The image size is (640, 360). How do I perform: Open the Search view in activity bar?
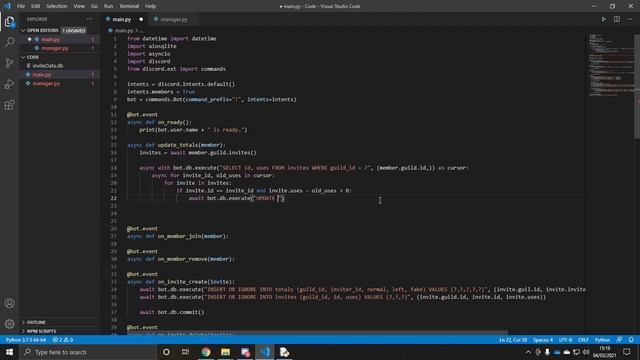point(9,42)
